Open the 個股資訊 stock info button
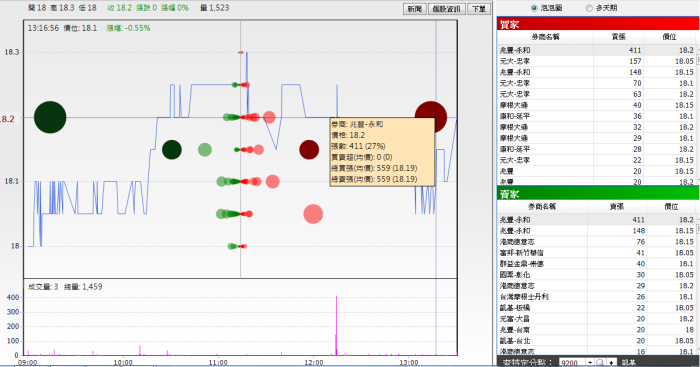 click(x=446, y=9)
